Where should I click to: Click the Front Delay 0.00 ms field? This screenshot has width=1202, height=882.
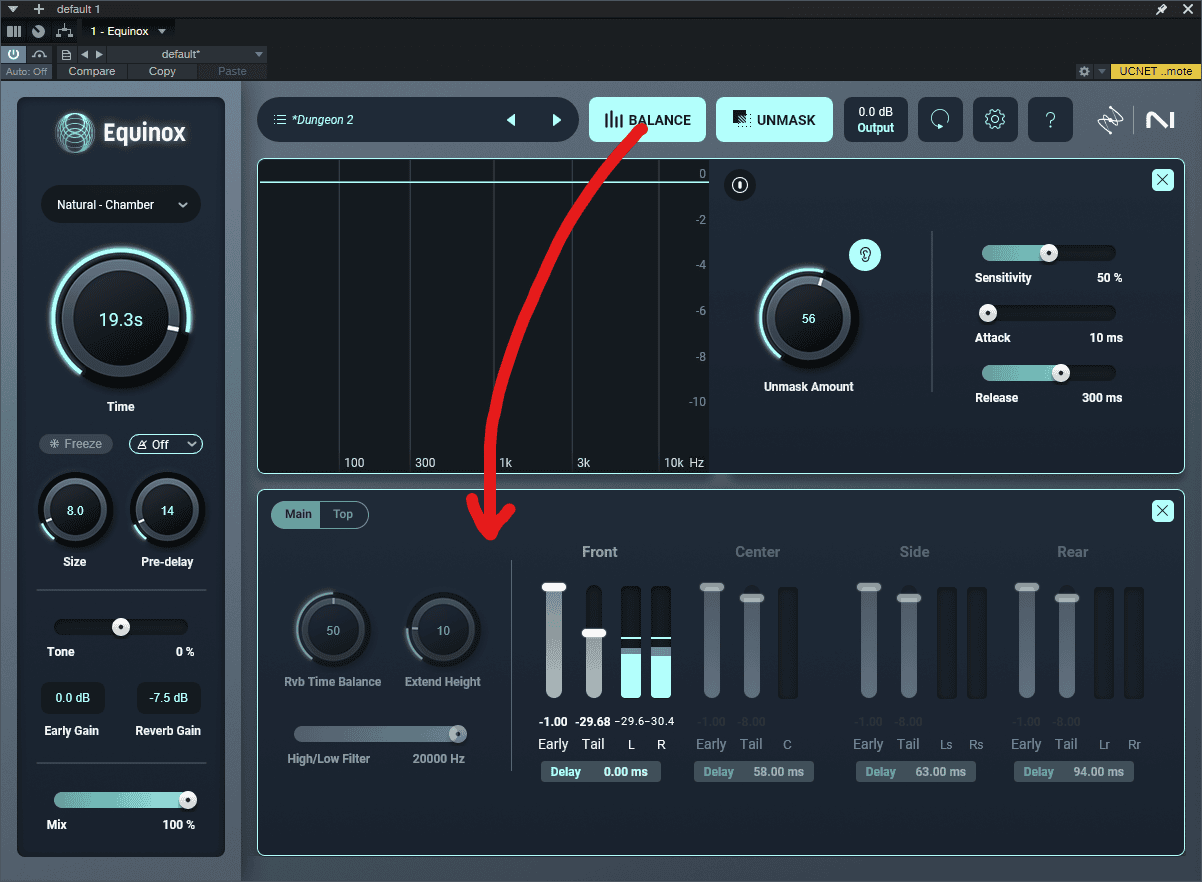(601, 772)
